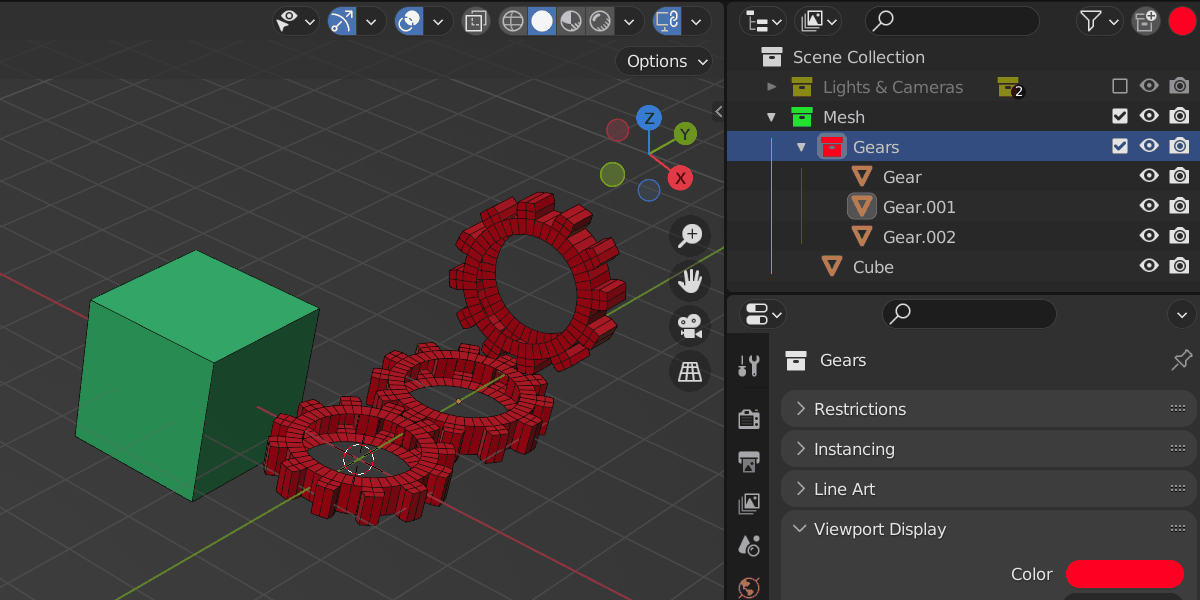The image size is (1200, 600).
Task: Open the outliner editor type dropdown
Action: point(763,20)
